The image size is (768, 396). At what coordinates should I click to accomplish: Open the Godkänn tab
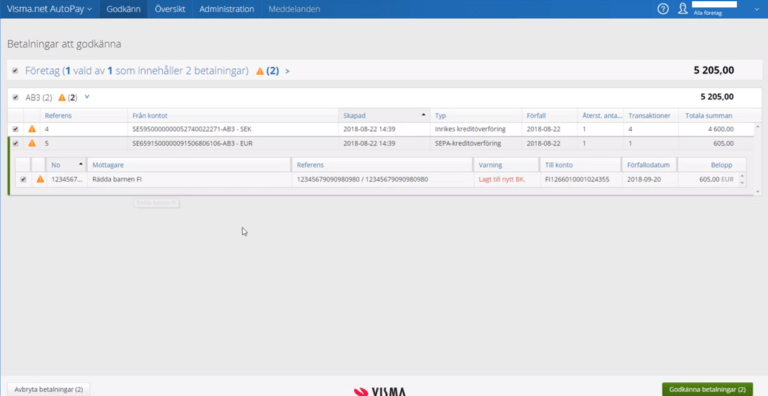123,9
